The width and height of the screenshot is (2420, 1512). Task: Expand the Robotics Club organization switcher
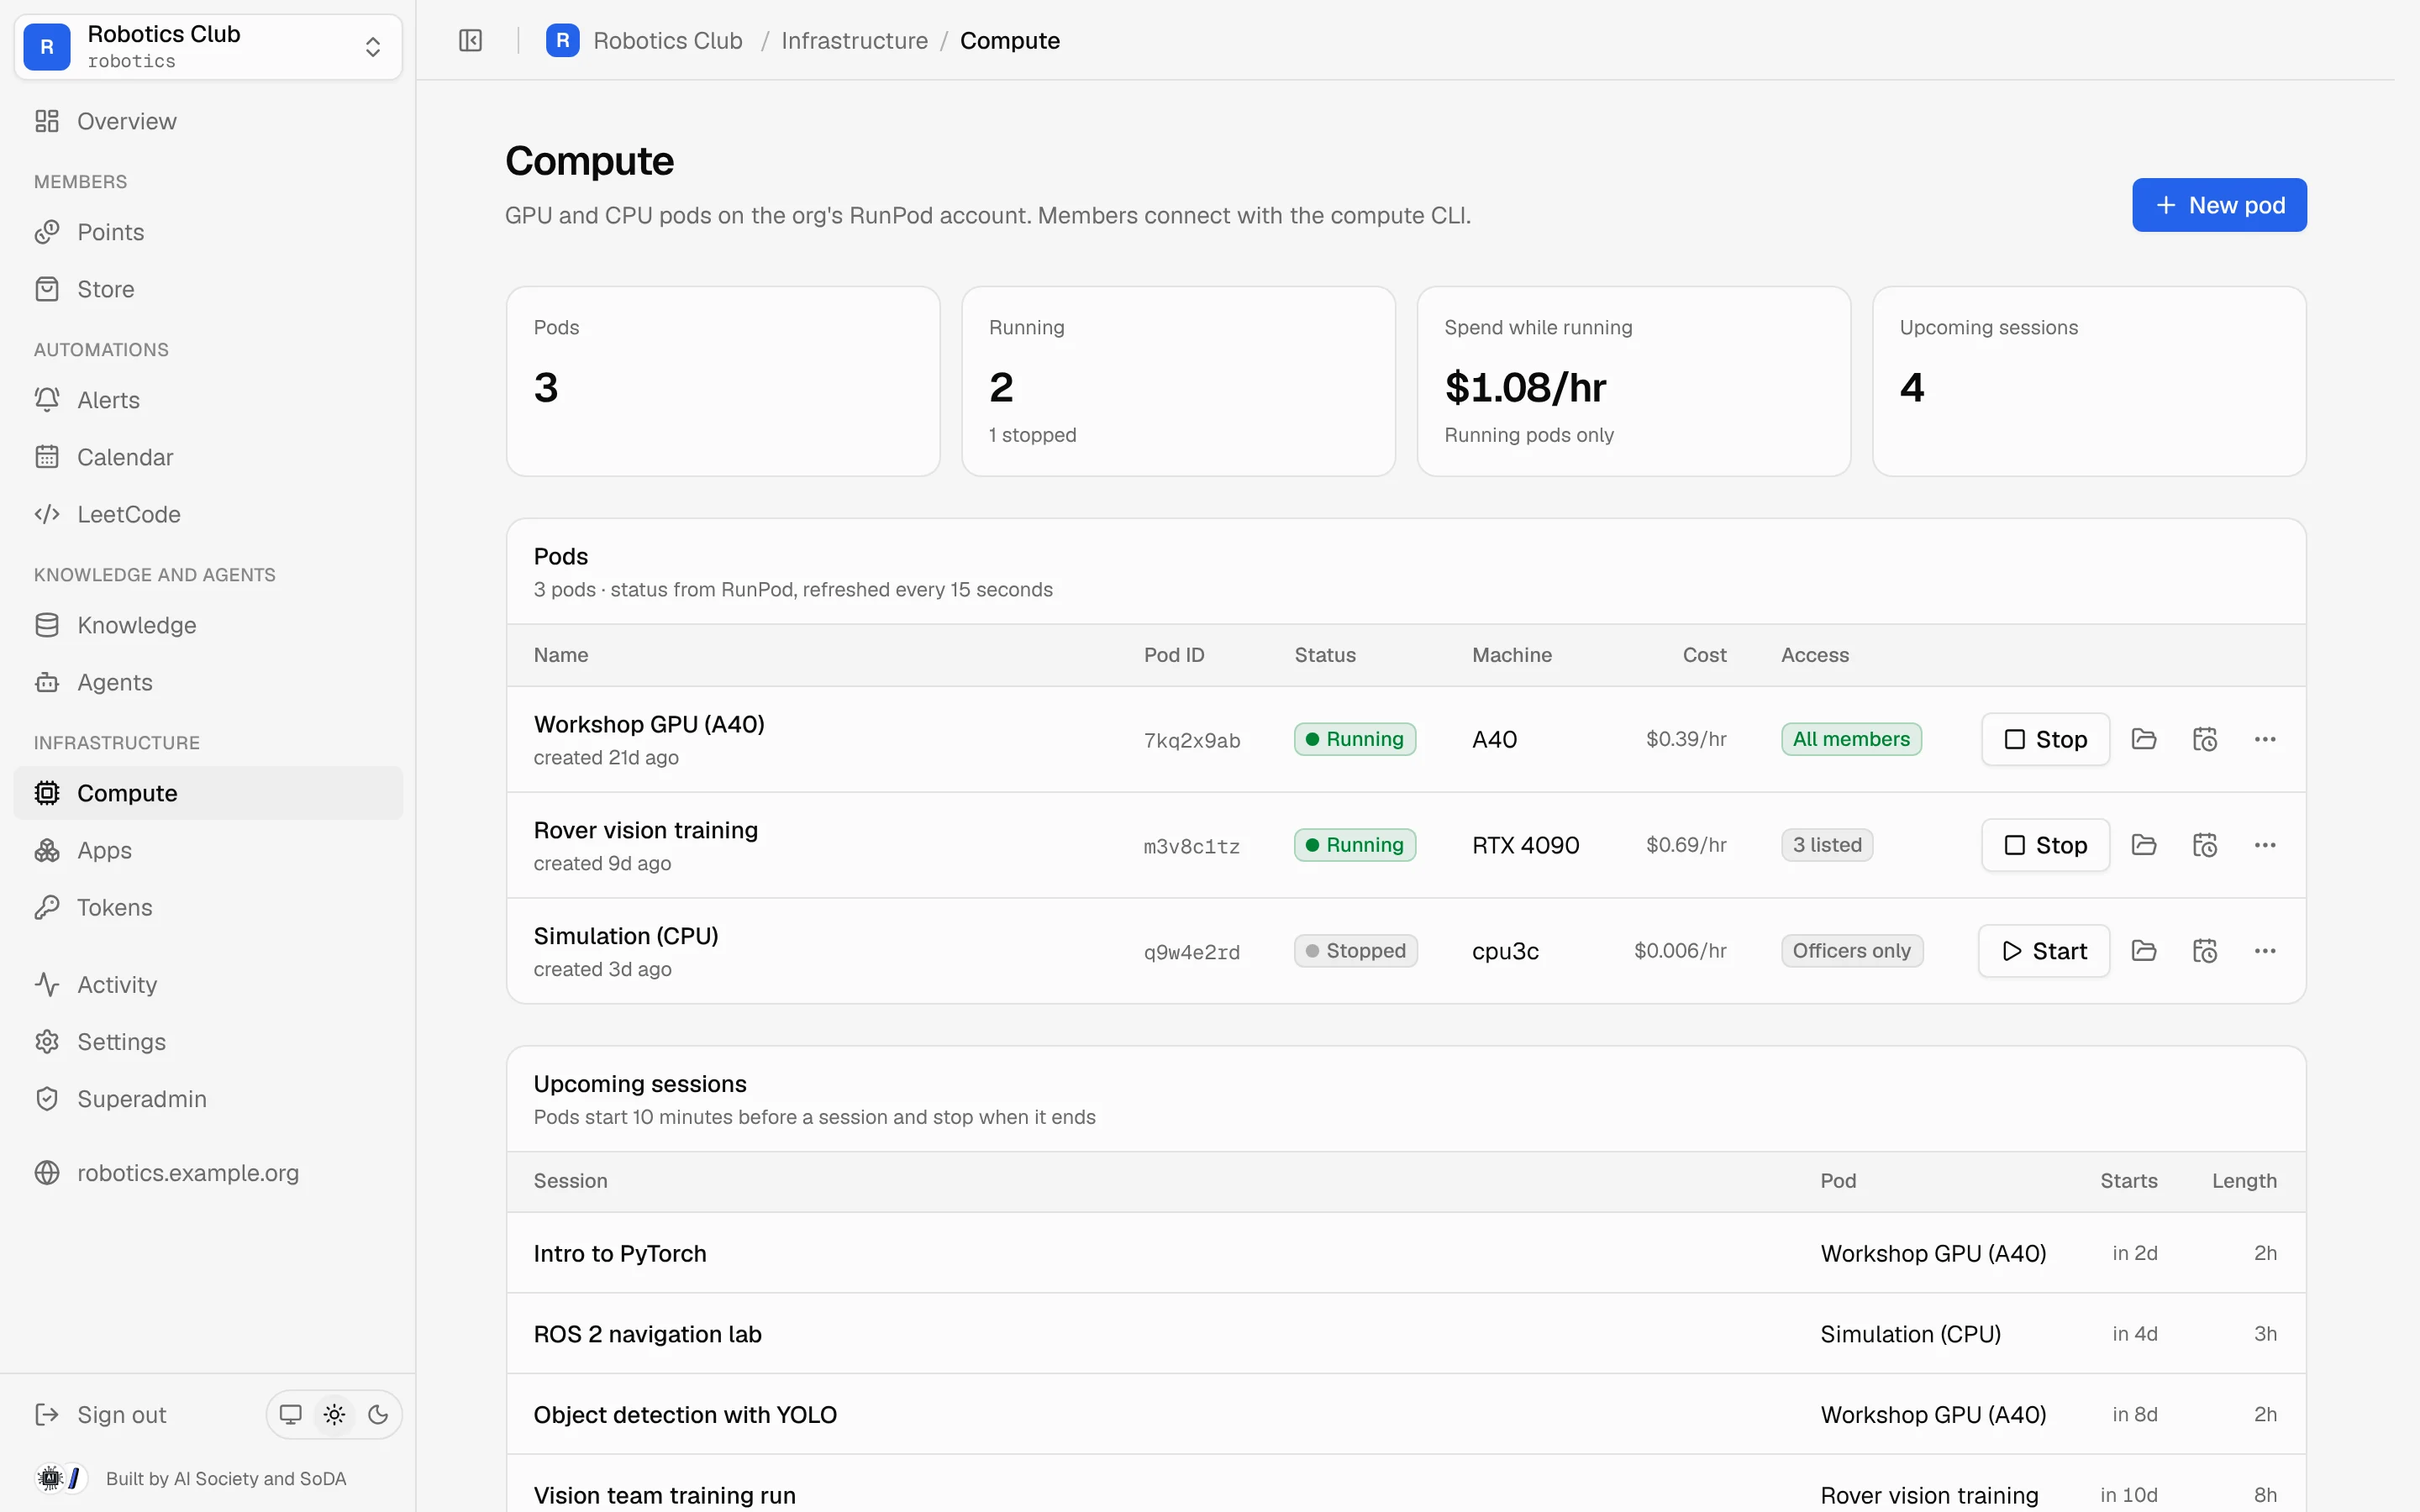point(208,47)
